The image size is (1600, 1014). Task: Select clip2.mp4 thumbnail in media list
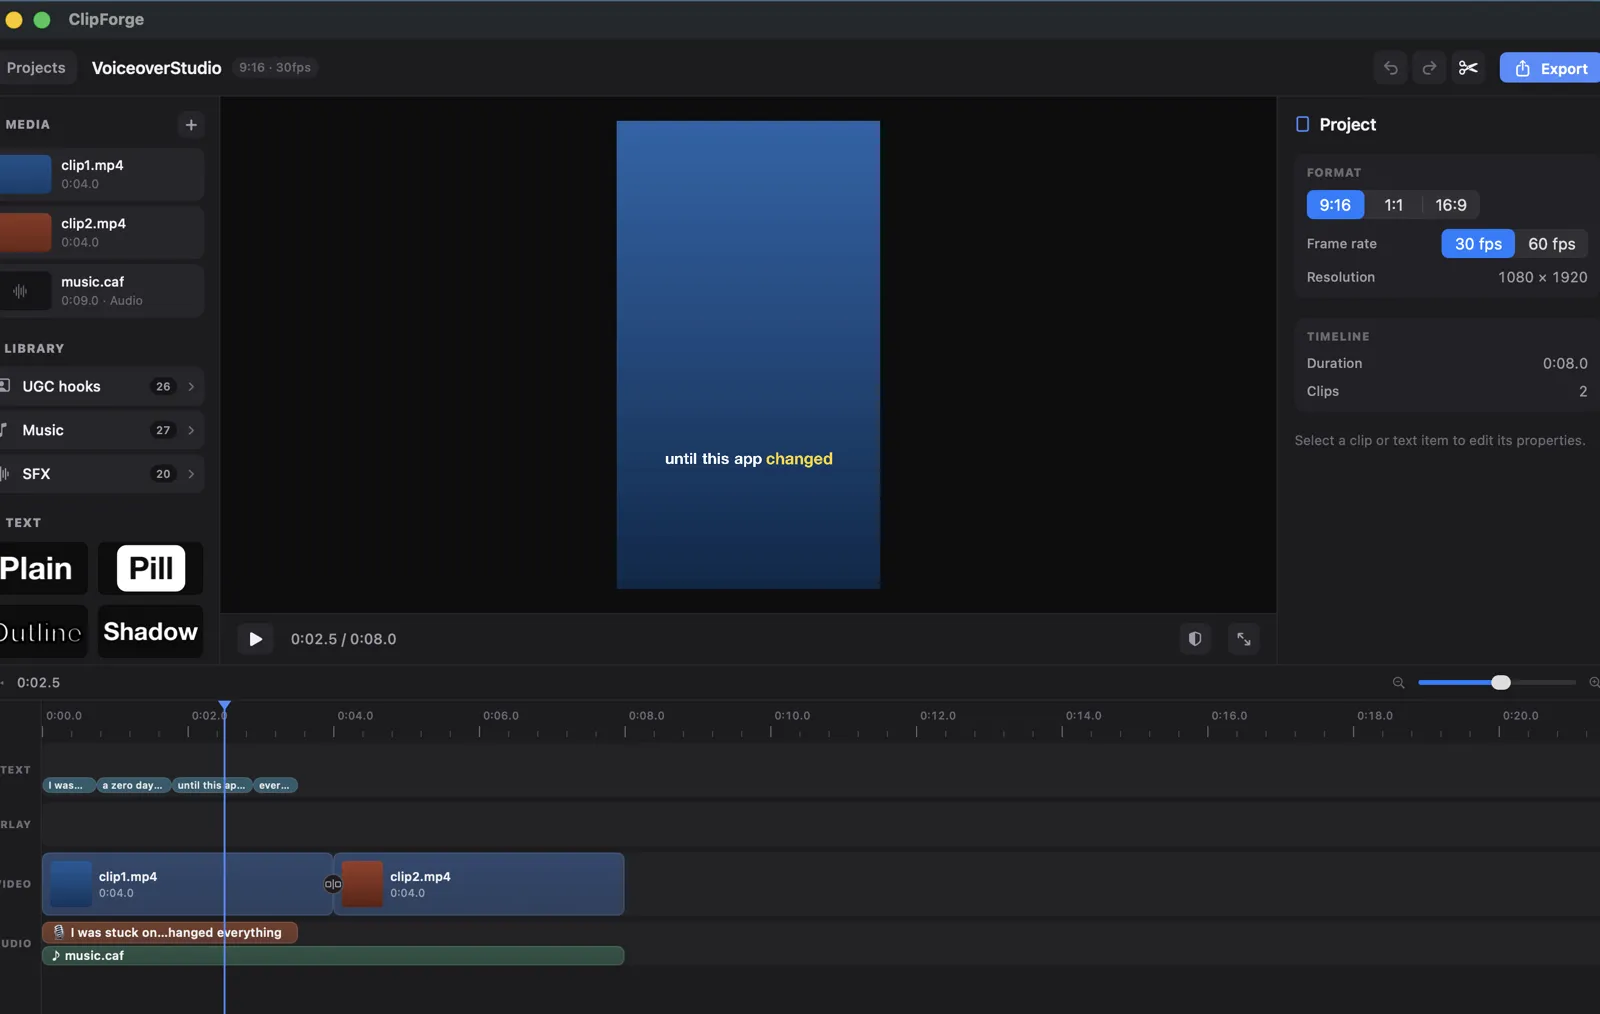[26, 232]
